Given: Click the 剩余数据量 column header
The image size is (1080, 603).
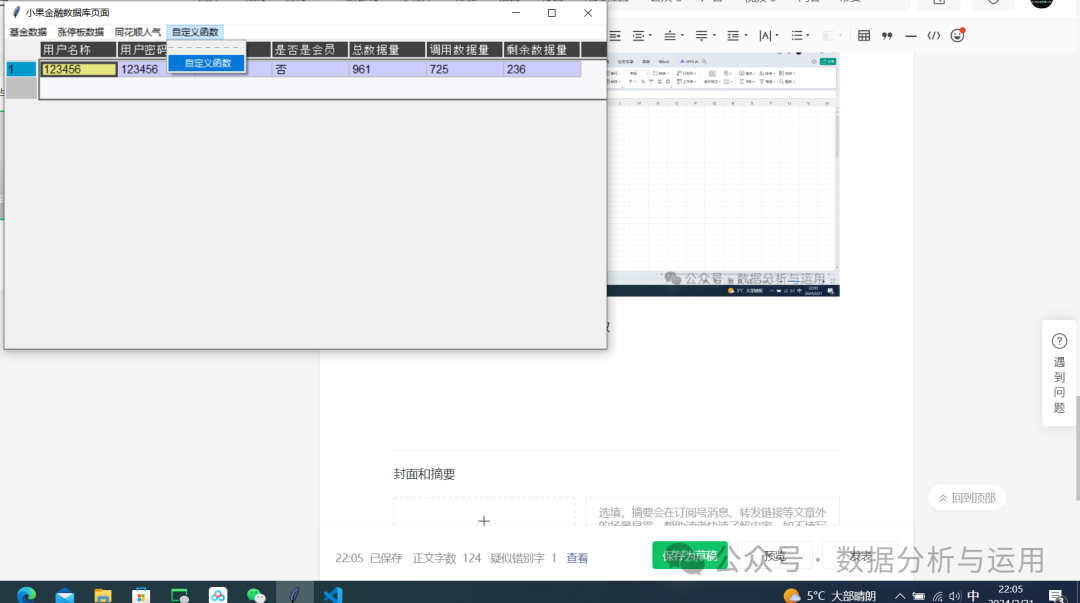Looking at the screenshot, I should click(541, 50).
